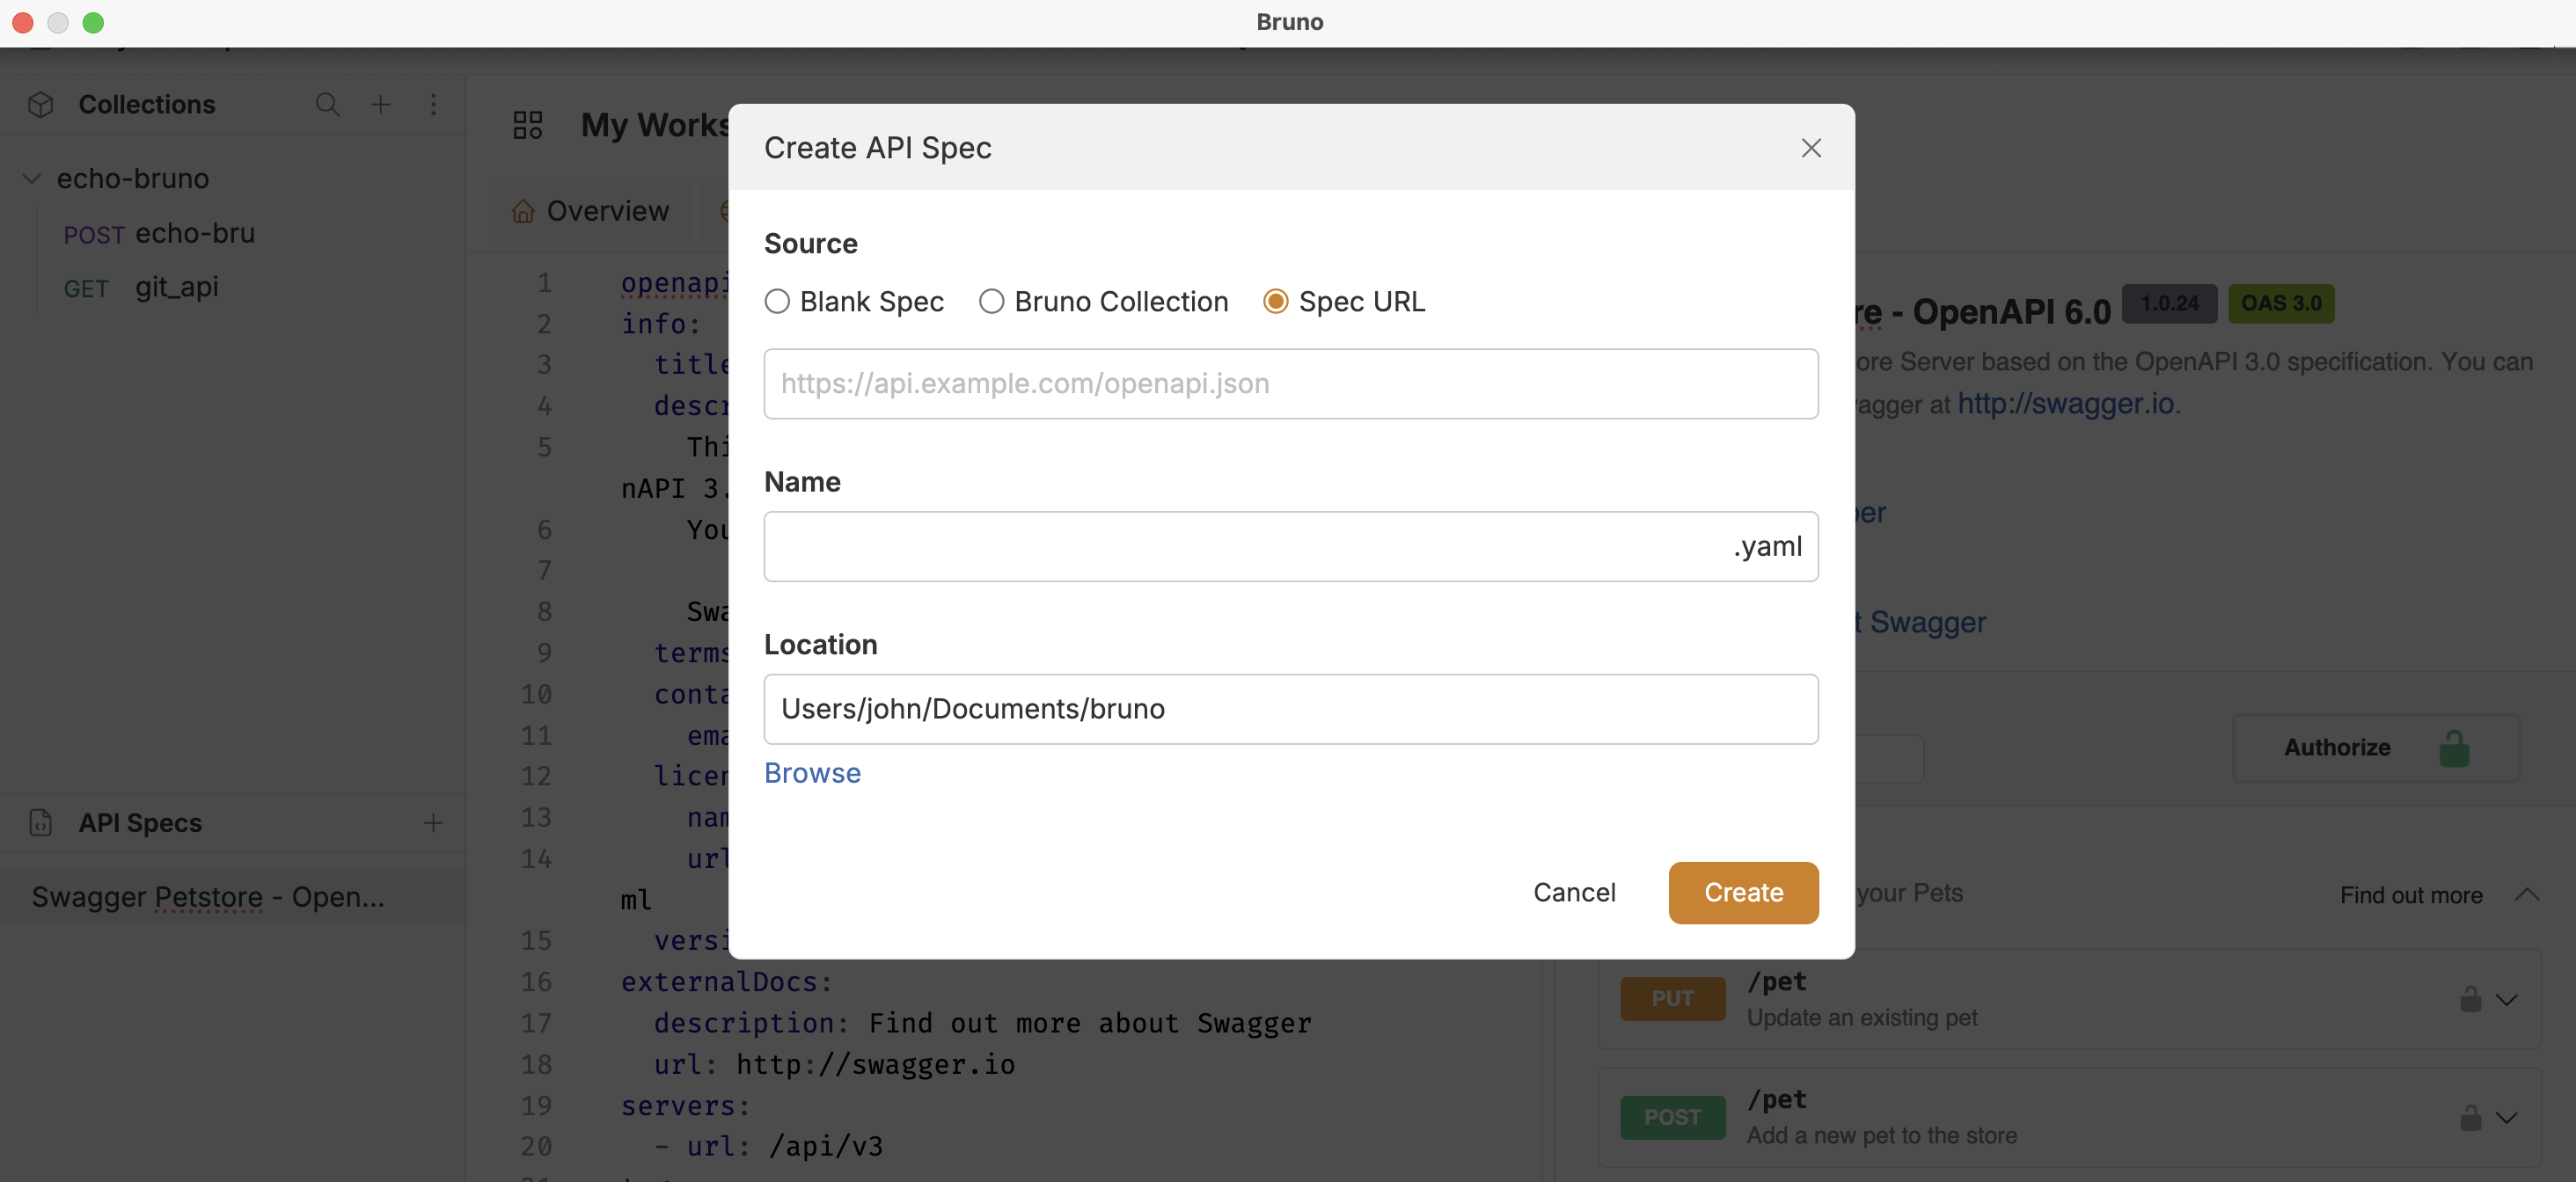Collapse the pet section chevron
Viewport: 2576px width, 1182px height.
click(2526, 894)
